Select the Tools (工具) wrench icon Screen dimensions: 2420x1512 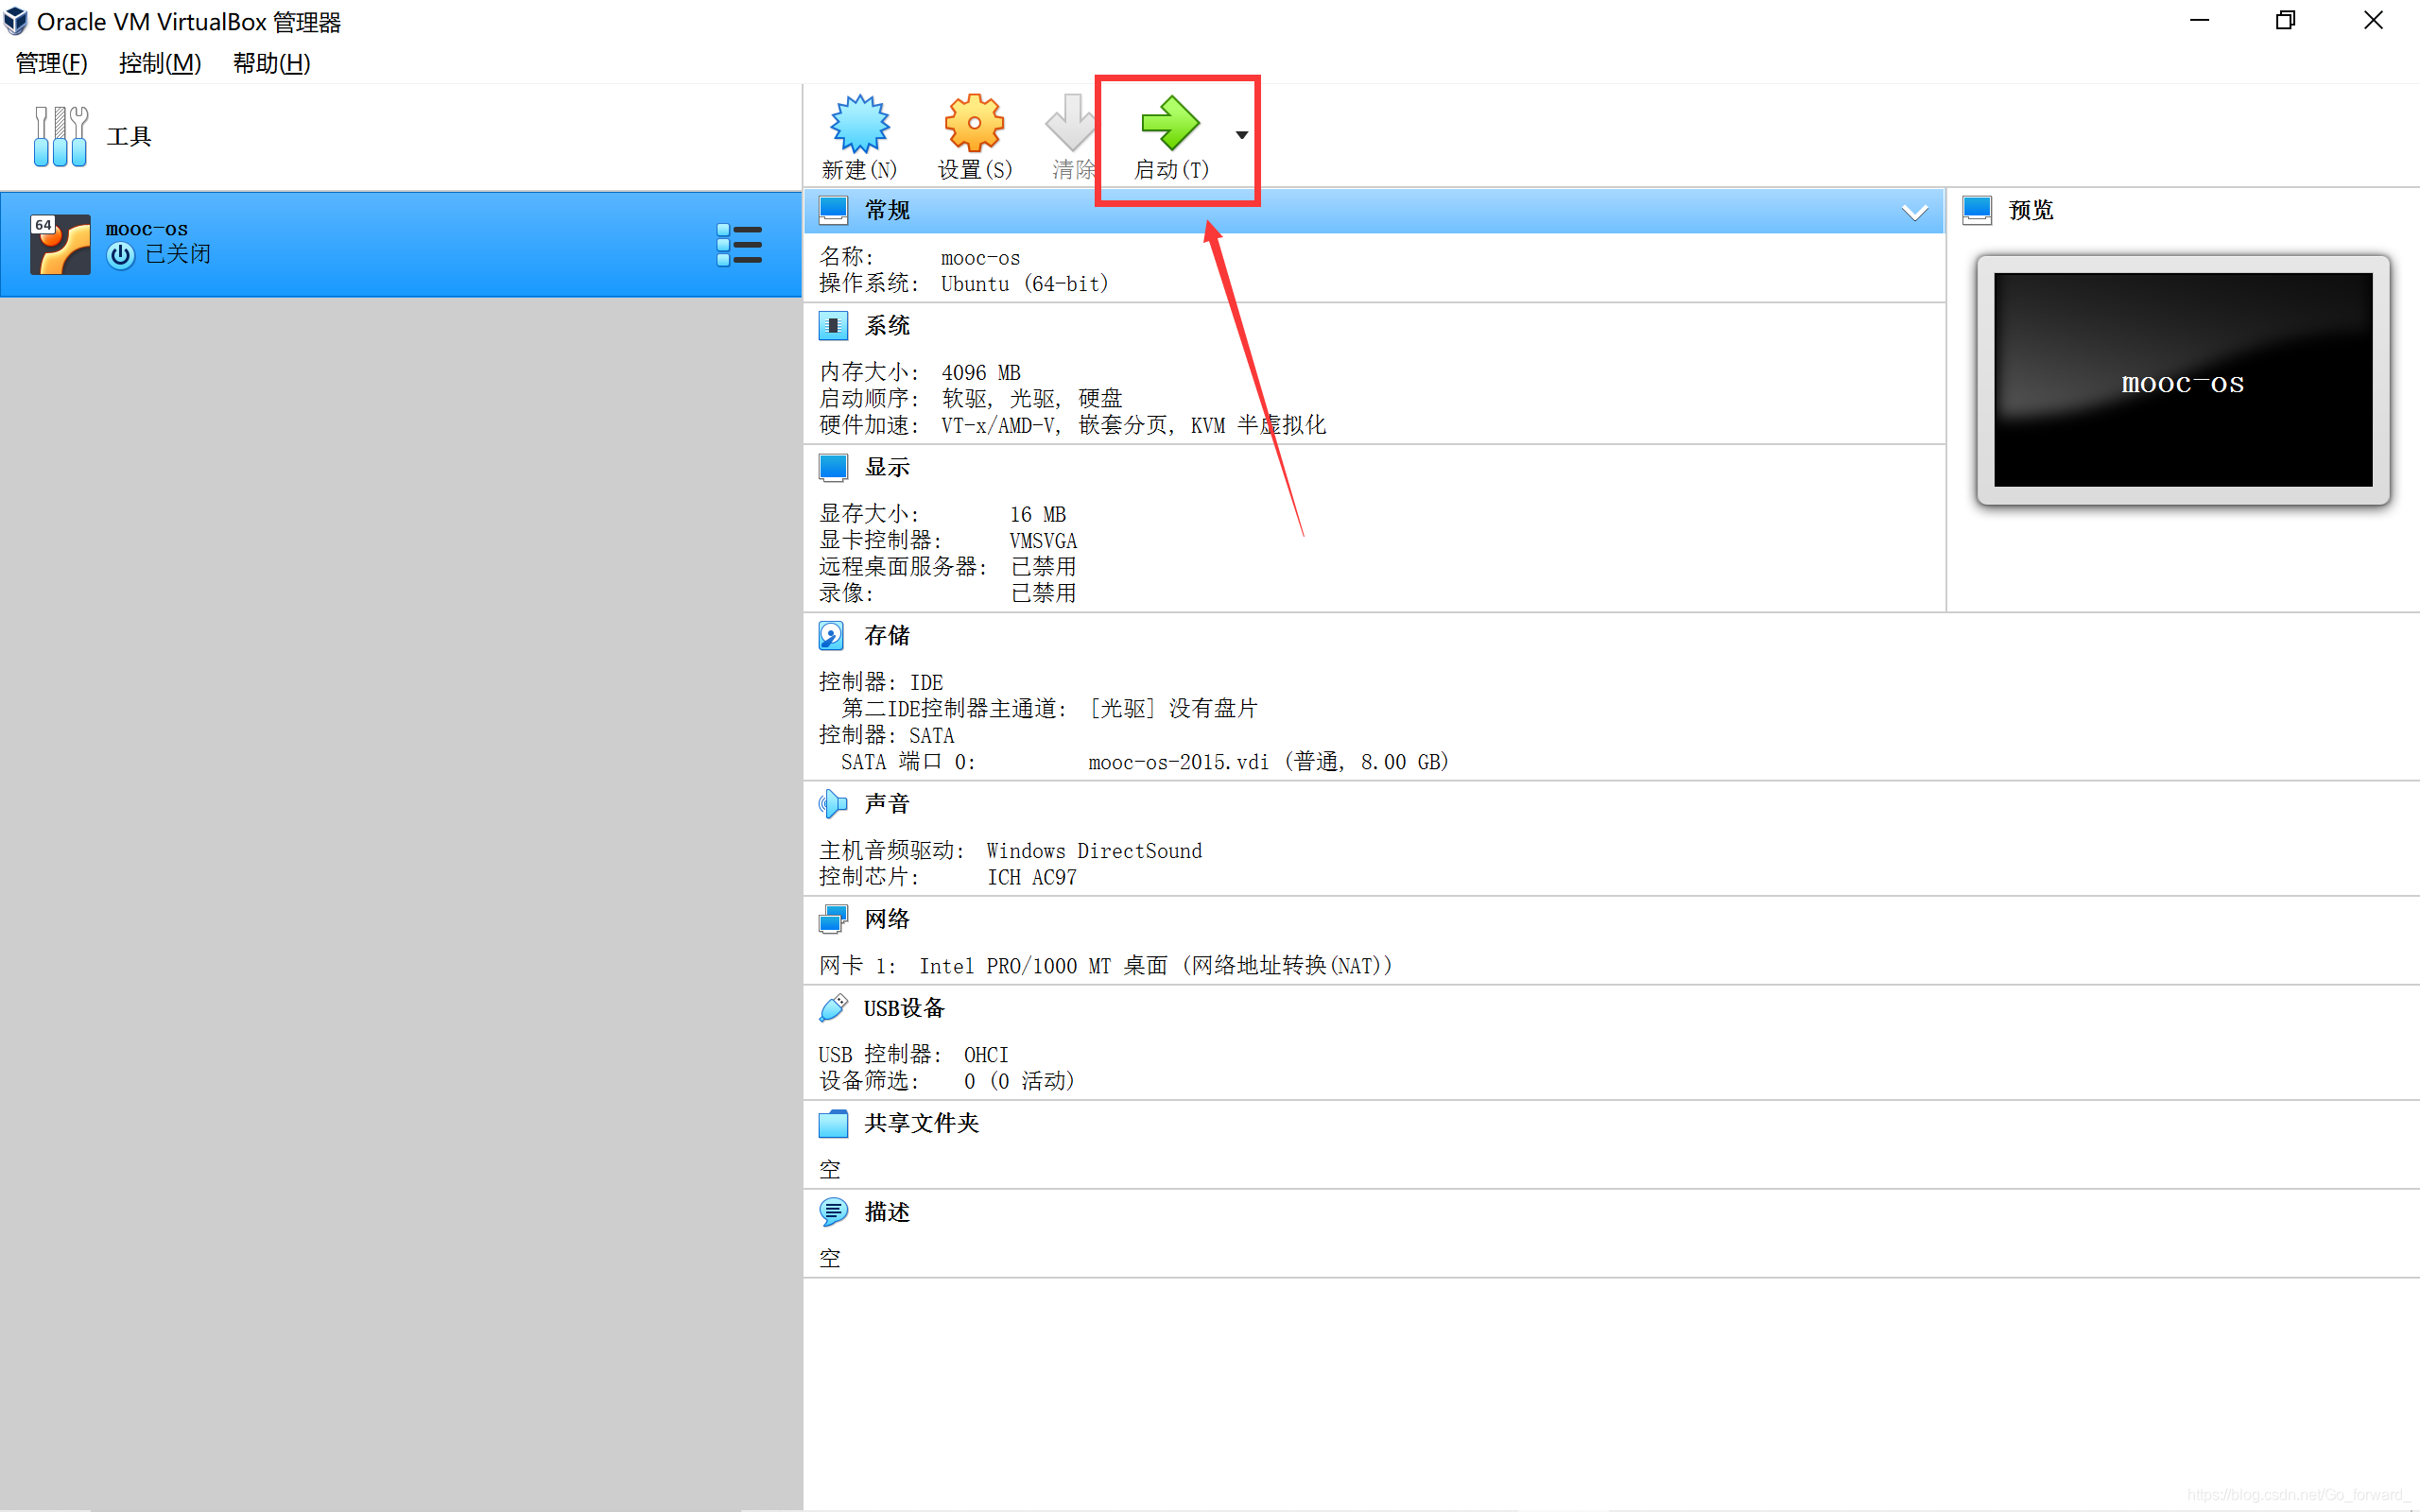(x=60, y=136)
